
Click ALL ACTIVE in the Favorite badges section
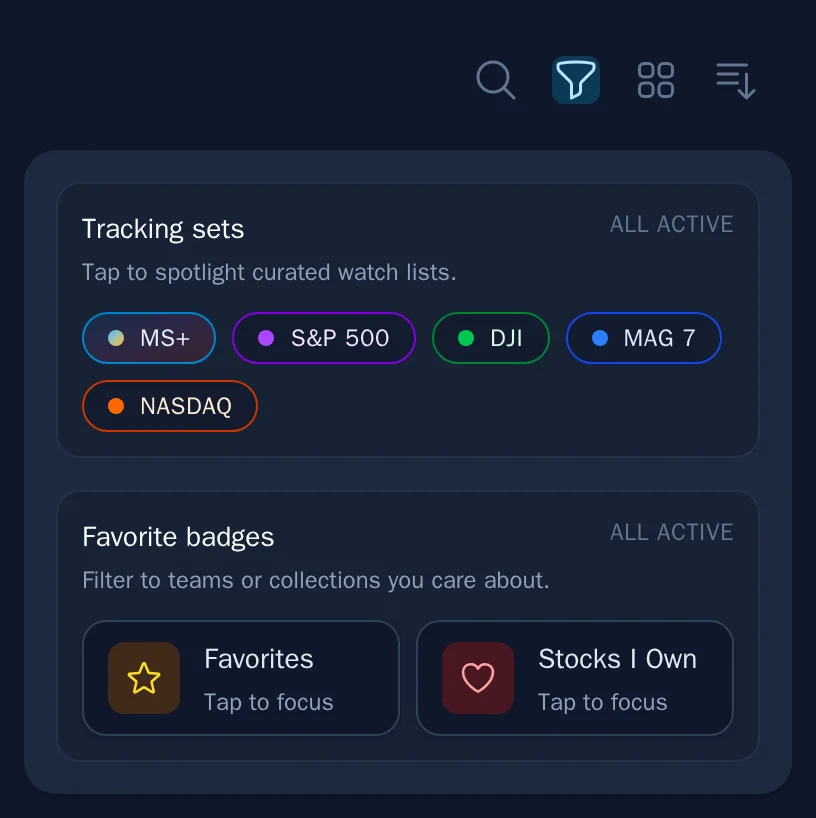(671, 532)
